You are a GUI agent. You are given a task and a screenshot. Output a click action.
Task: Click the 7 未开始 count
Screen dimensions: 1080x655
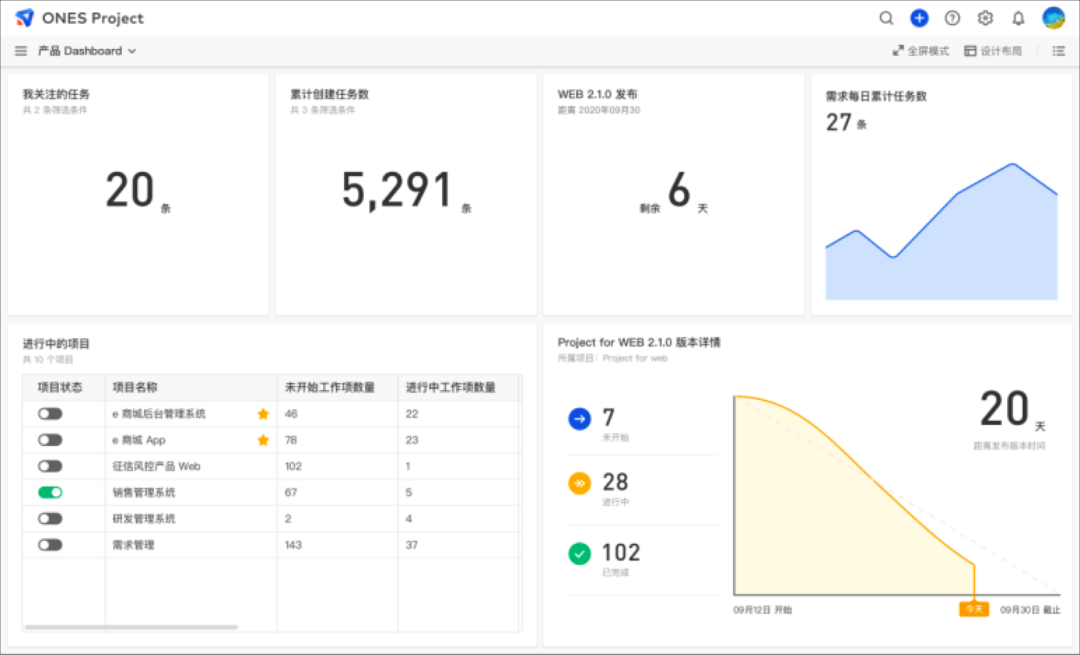coord(608,417)
